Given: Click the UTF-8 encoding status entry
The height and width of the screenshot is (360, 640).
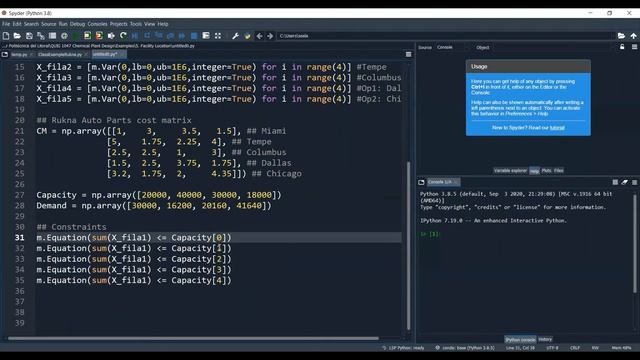Looking at the screenshot, I should pos(552,348).
